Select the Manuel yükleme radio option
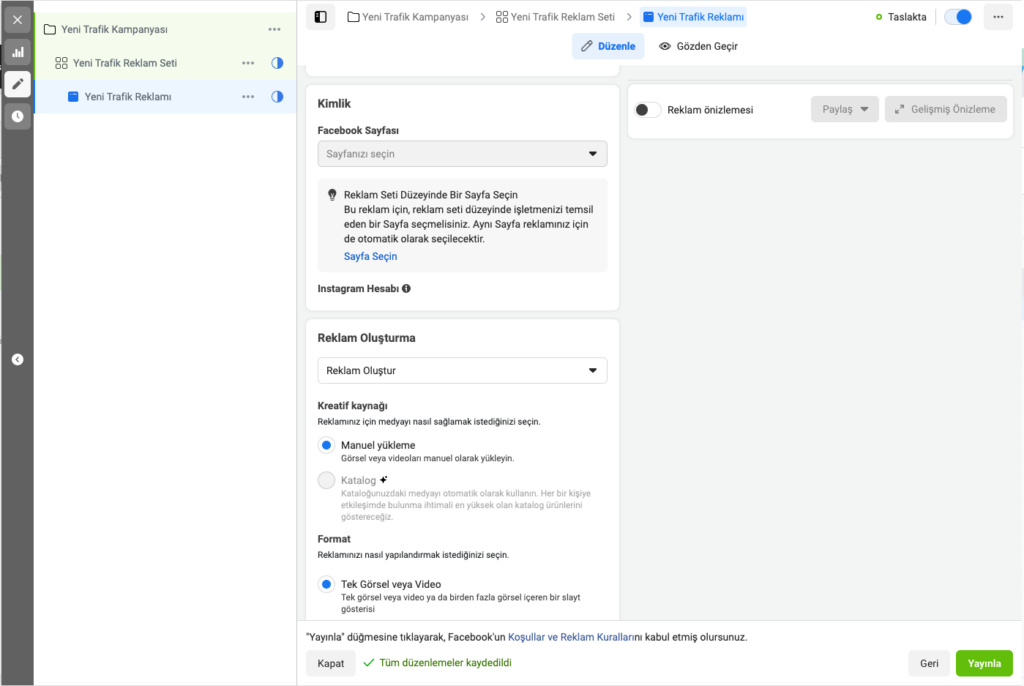 point(326,445)
